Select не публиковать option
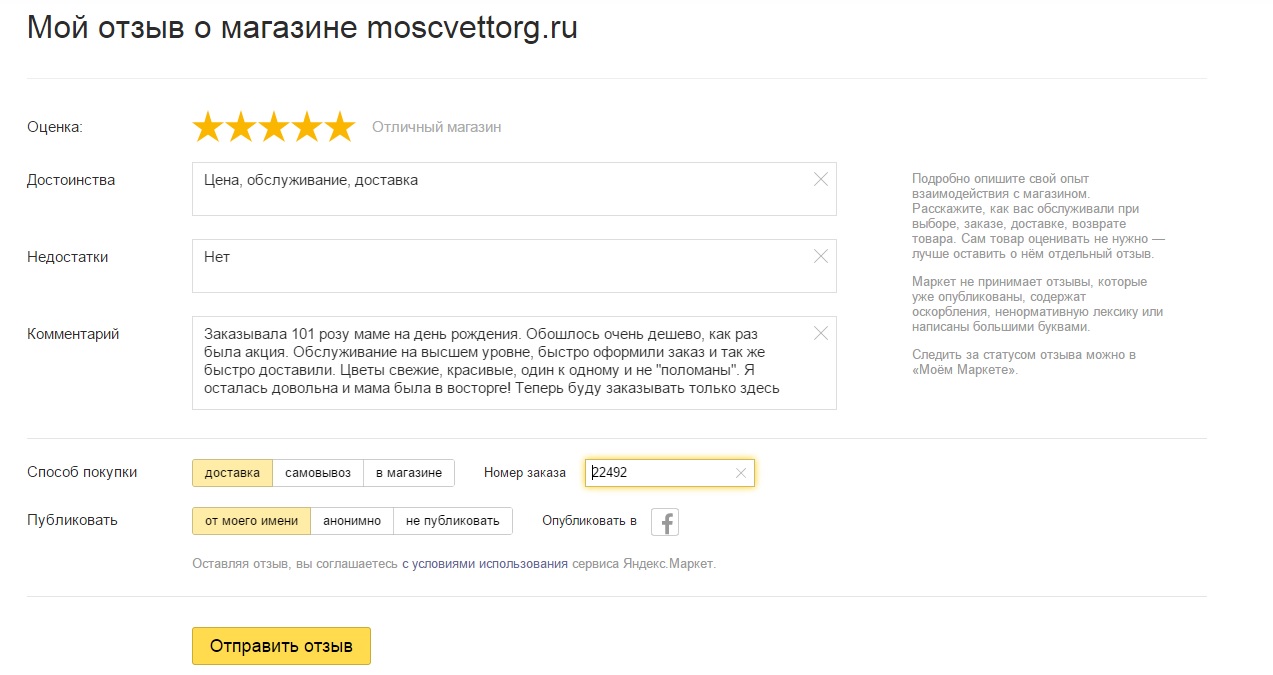1273x675 pixels. [453, 521]
